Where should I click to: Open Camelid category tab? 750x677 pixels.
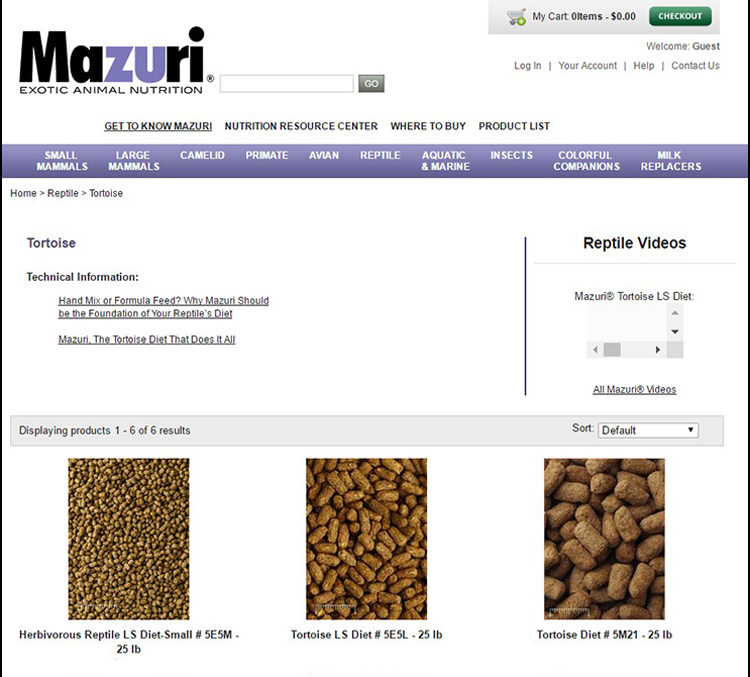tap(202, 155)
